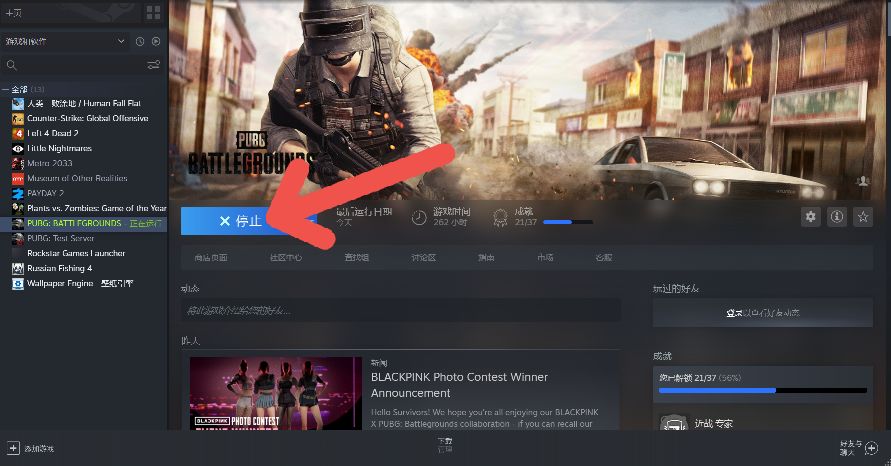Click the achievements badge icon in header
Image resolution: width=891 pixels, height=466 pixels.
(500, 217)
